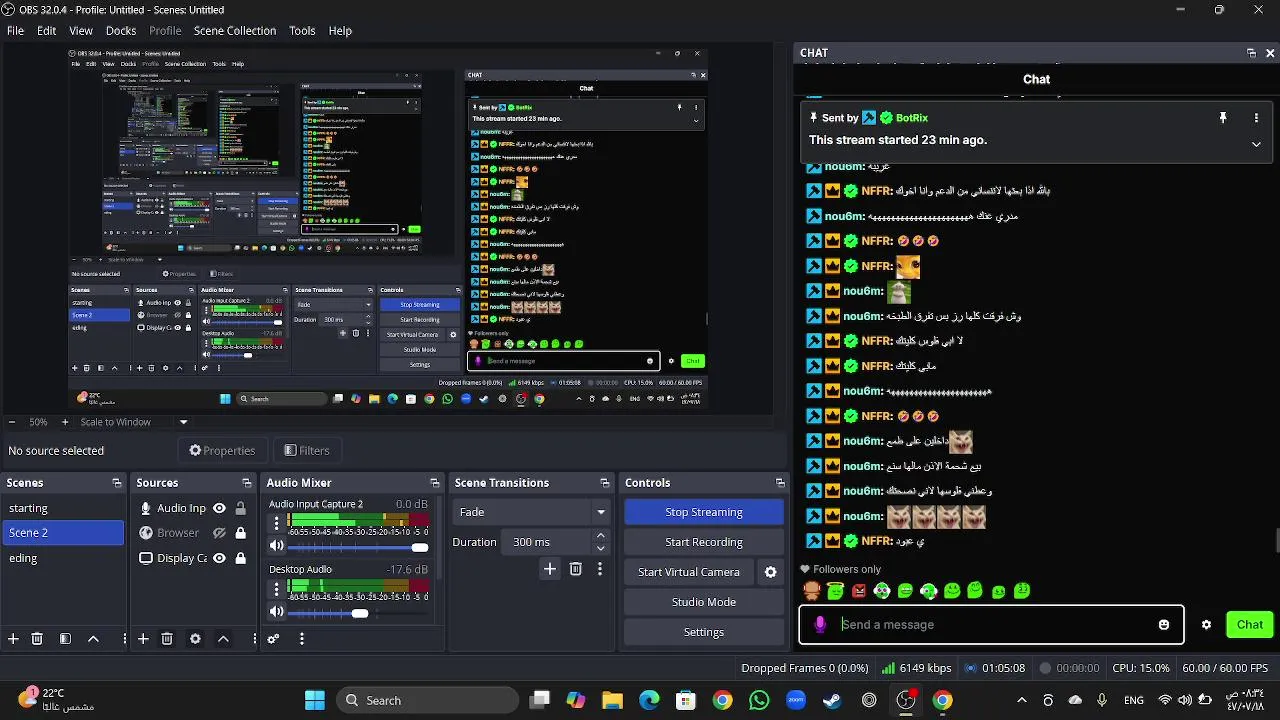Image resolution: width=1280 pixels, height=720 pixels.
Task: Unlock the Display Capture source
Action: pyautogui.click(x=240, y=558)
